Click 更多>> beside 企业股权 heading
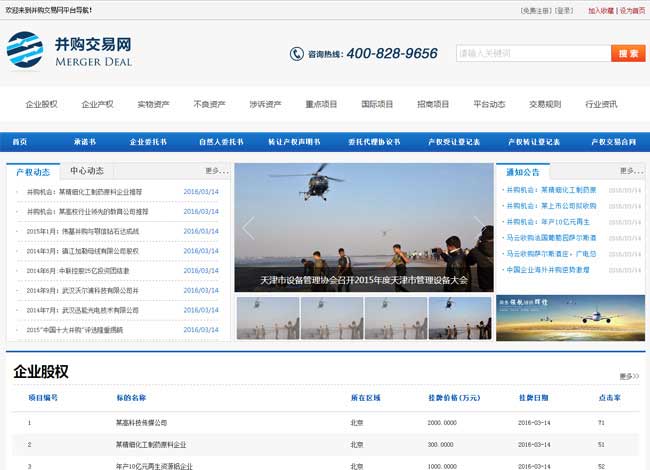Image resolution: width=650 pixels, height=470 pixels. click(x=629, y=376)
